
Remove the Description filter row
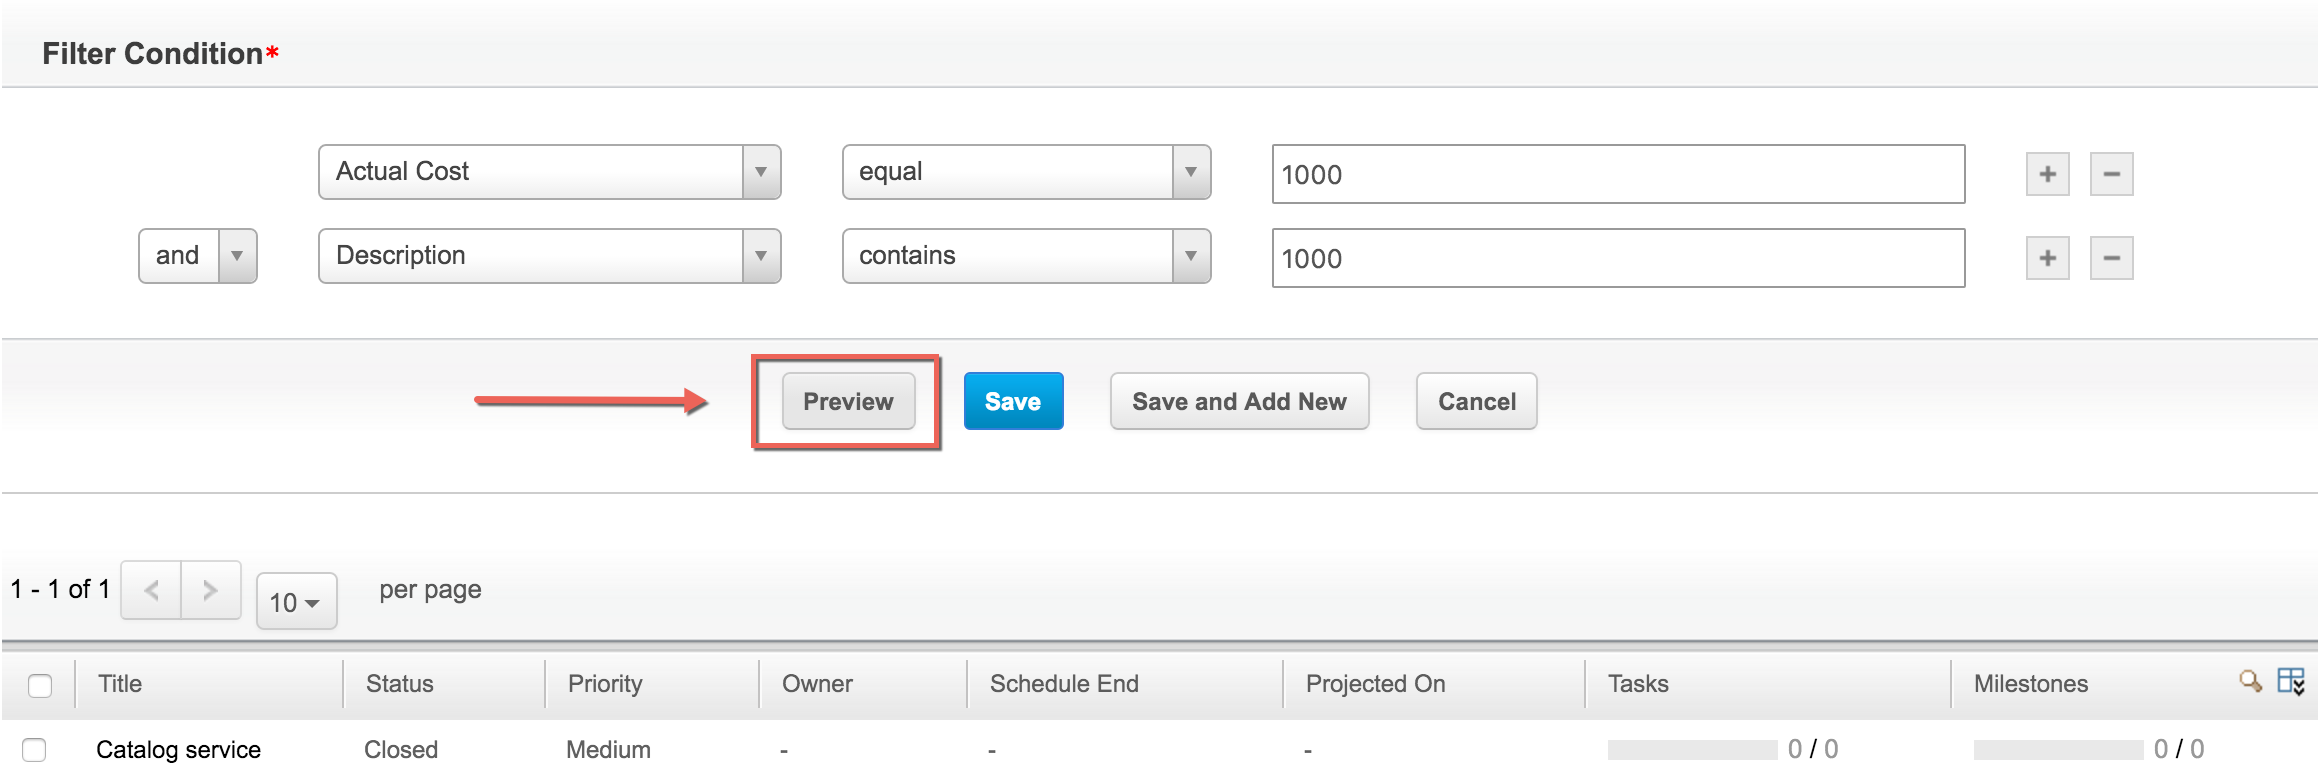pyautogui.click(x=2111, y=258)
